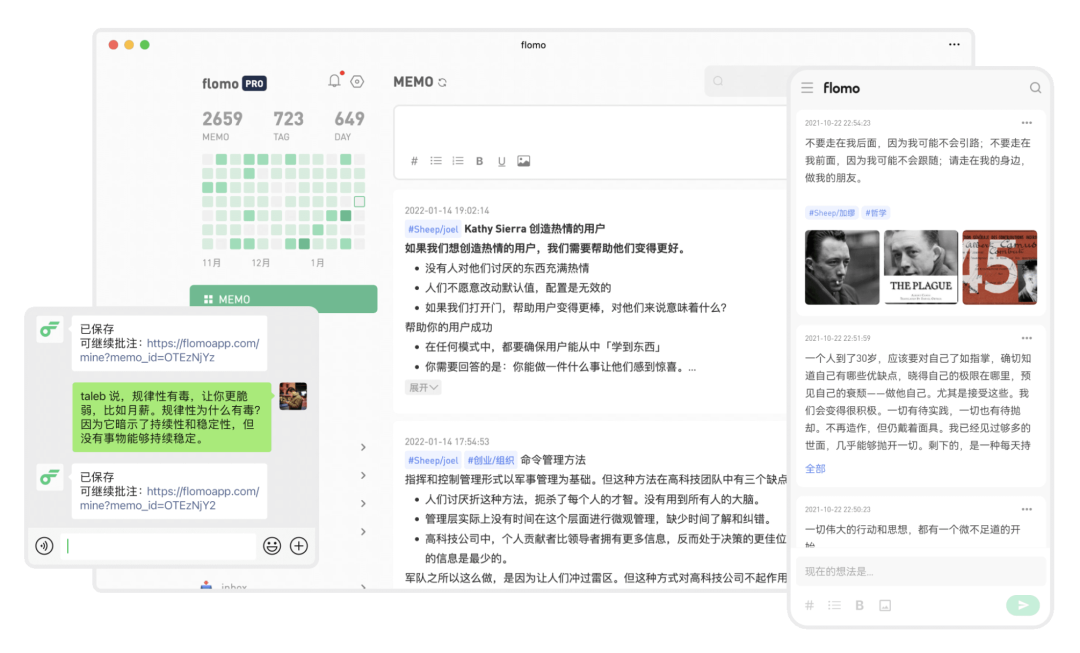Focus the chat message input field
Screen dimensions: 1080x653
159,546
